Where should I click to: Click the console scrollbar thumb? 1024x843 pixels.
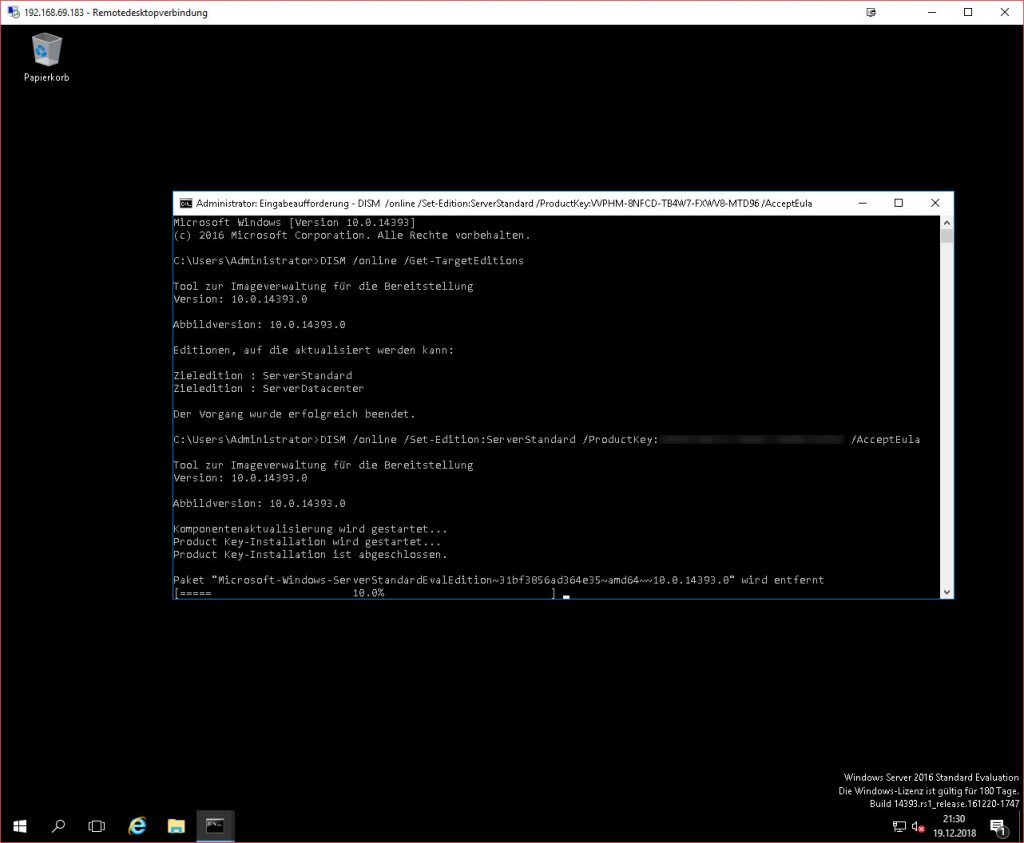pos(946,236)
